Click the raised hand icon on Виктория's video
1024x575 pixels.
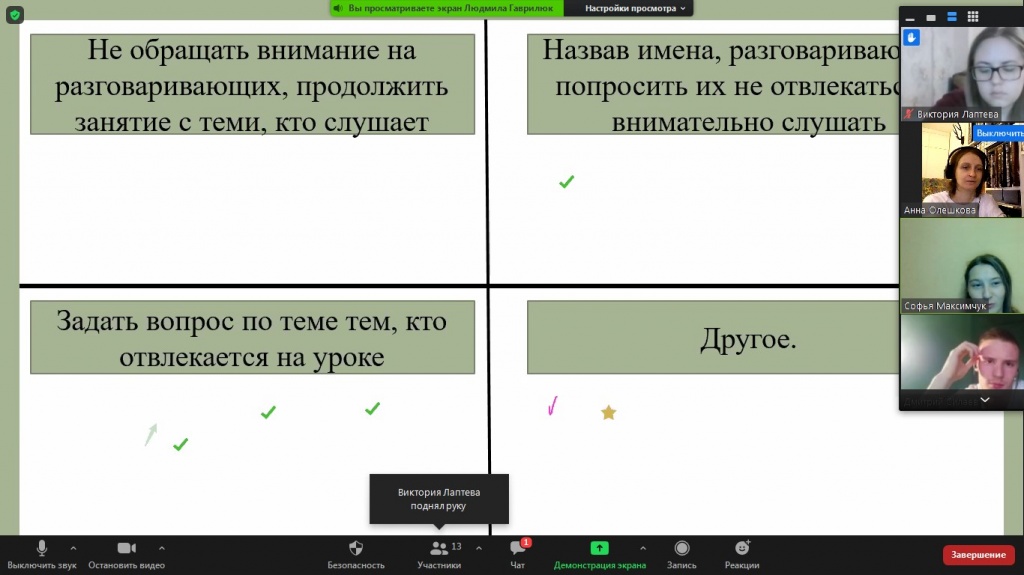click(x=911, y=37)
